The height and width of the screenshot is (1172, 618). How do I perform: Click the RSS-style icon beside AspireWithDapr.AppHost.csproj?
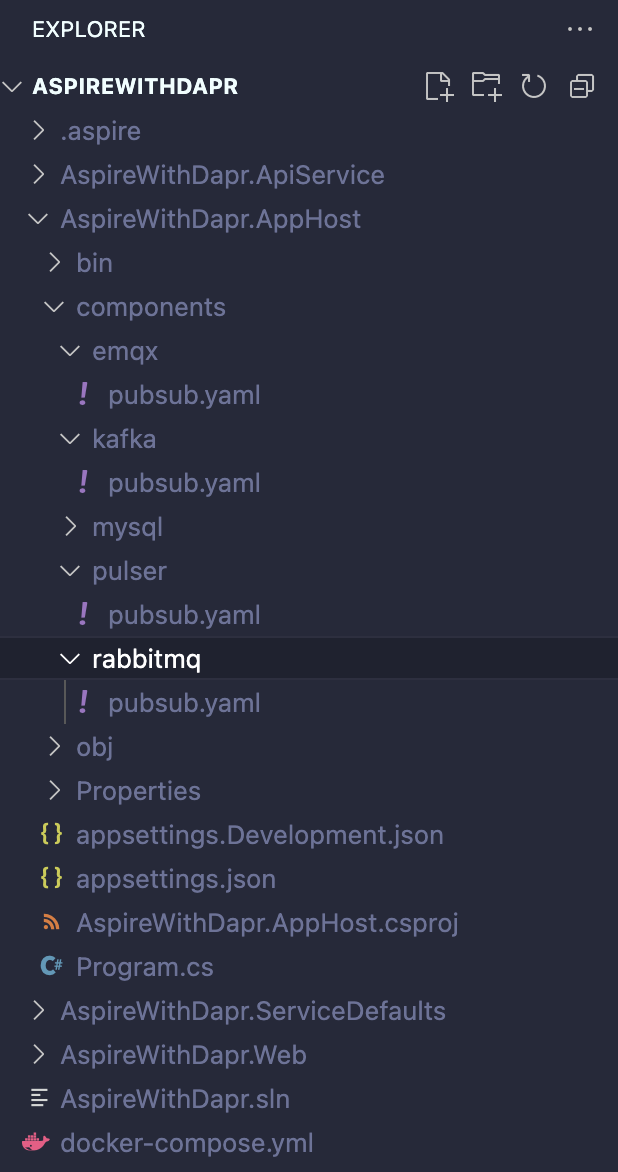pyautogui.click(x=51, y=923)
